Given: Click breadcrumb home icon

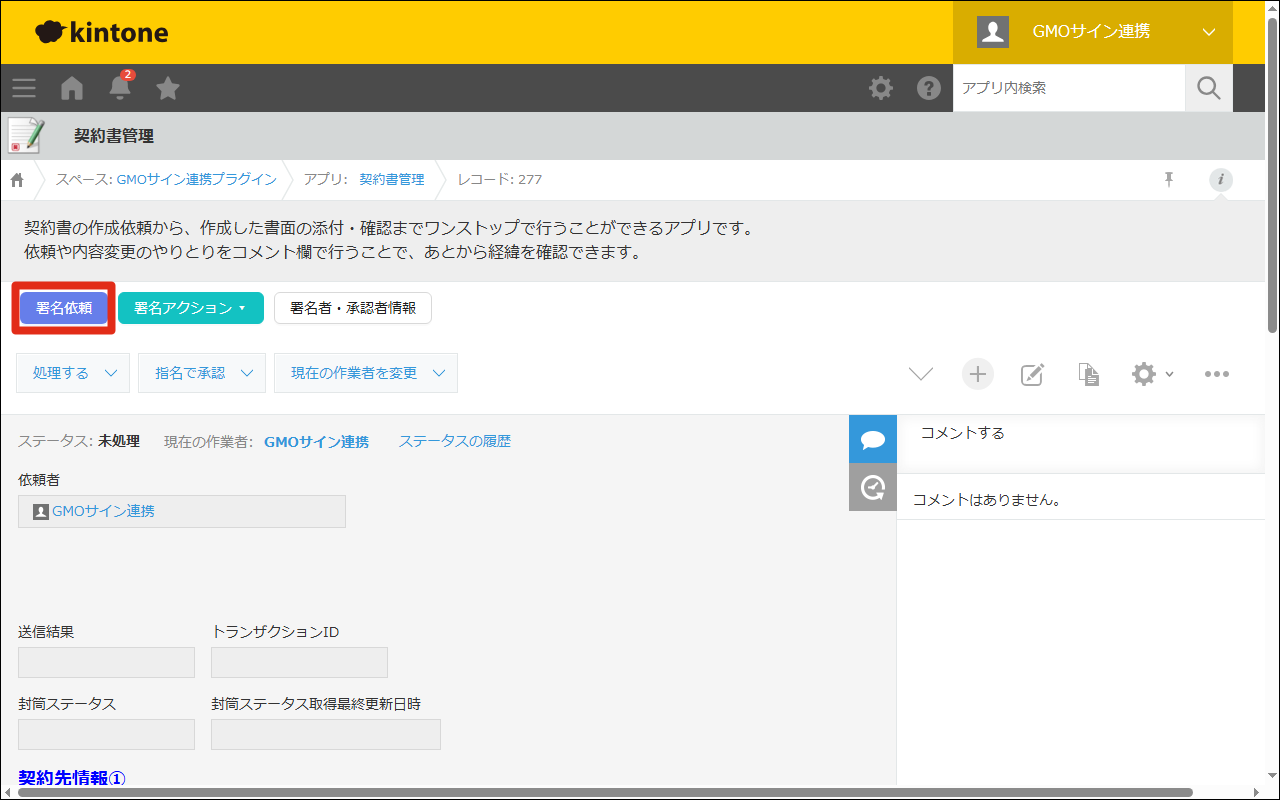Looking at the screenshot, I should pyautogui.click(x=17, y=180).
